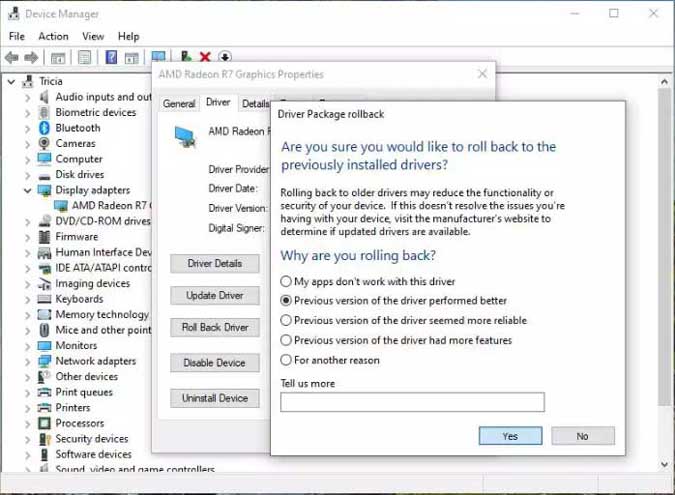Click the Properties sheet toolbar icon
675x495 pixels.
pyautogui.click(x=84, y=57)
